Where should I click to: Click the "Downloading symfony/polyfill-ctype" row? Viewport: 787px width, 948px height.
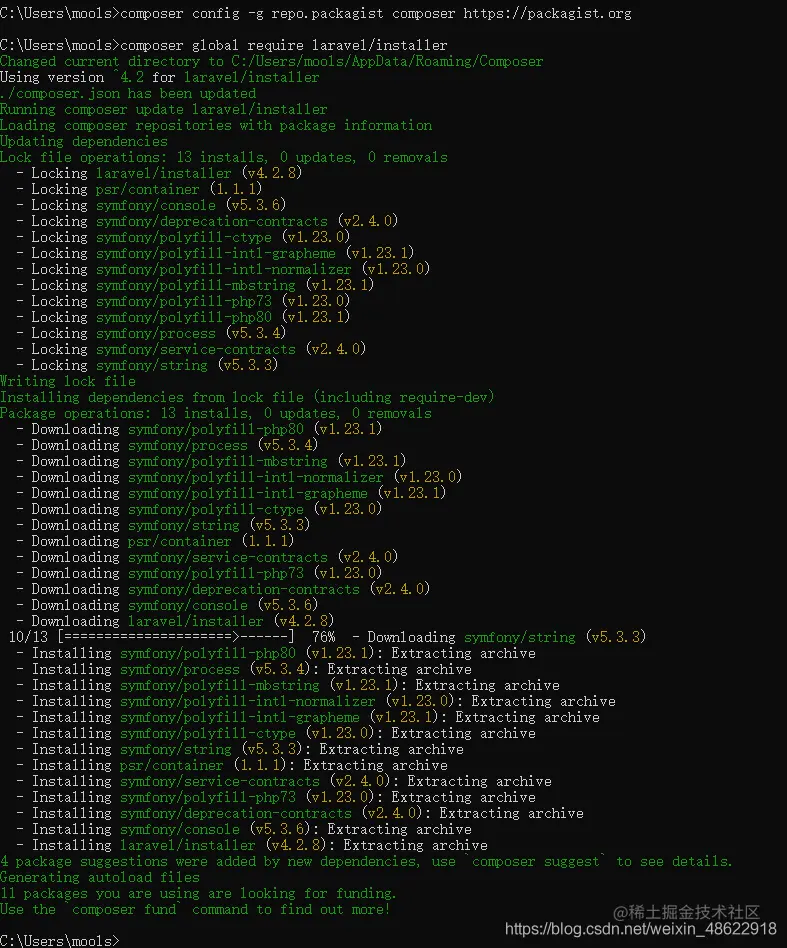199,509
